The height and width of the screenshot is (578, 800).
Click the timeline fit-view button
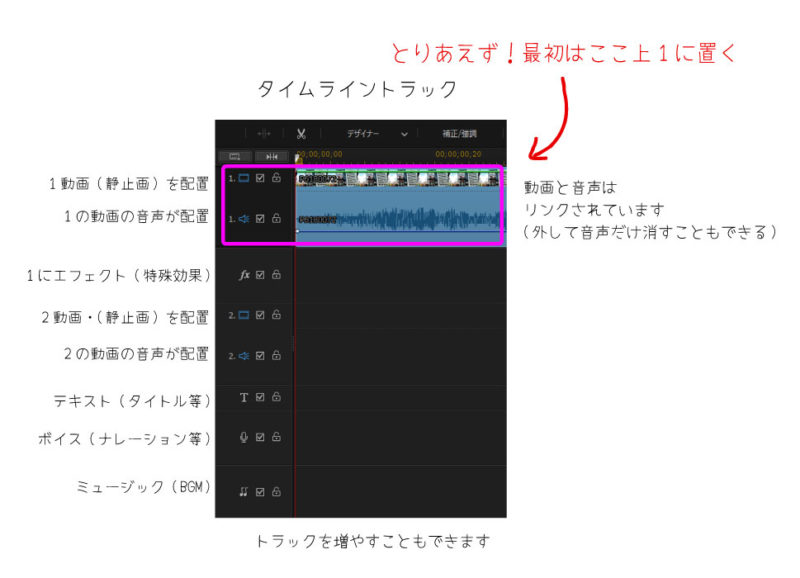coord(235,156)
